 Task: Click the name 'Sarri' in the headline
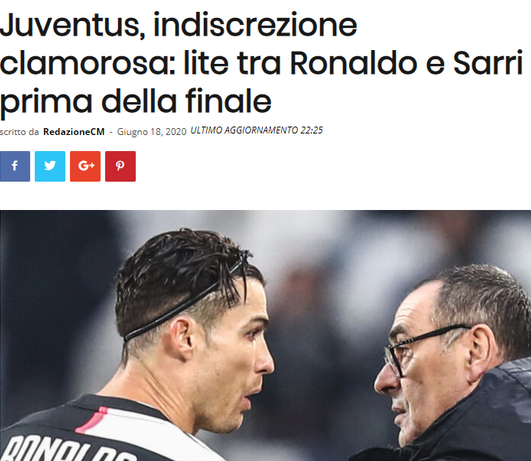pyautogui.click(x=488, y=63)
